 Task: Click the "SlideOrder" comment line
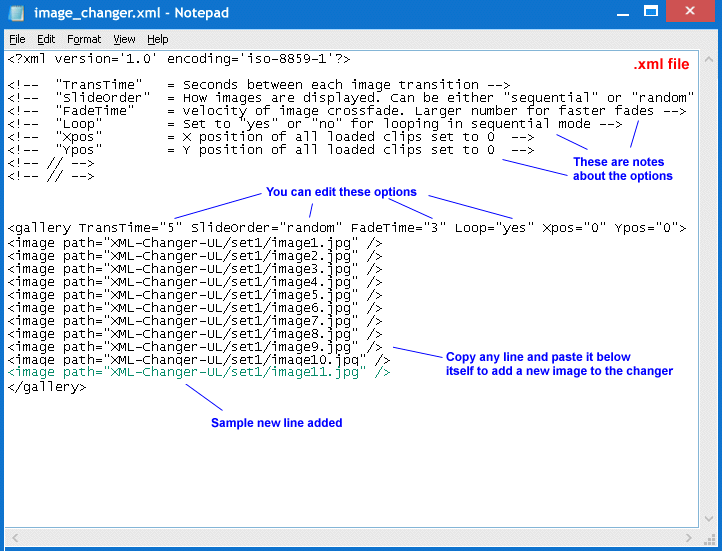pyautogui.click(x=351, y=98)
